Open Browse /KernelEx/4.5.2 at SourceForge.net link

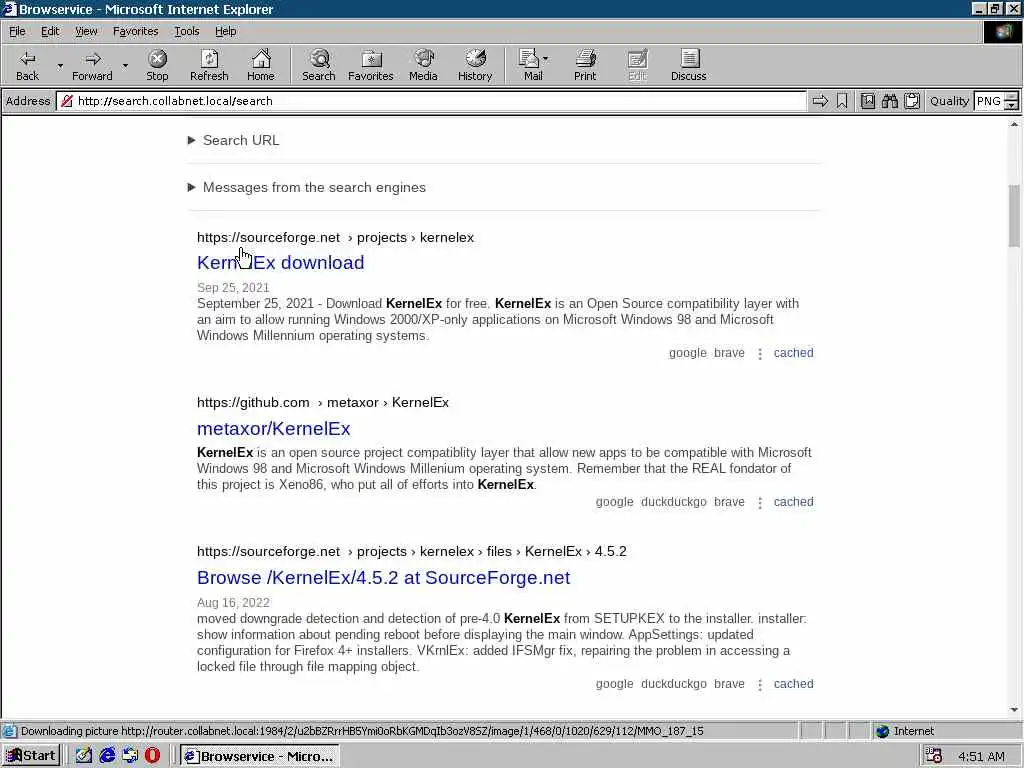coord(383,577)
